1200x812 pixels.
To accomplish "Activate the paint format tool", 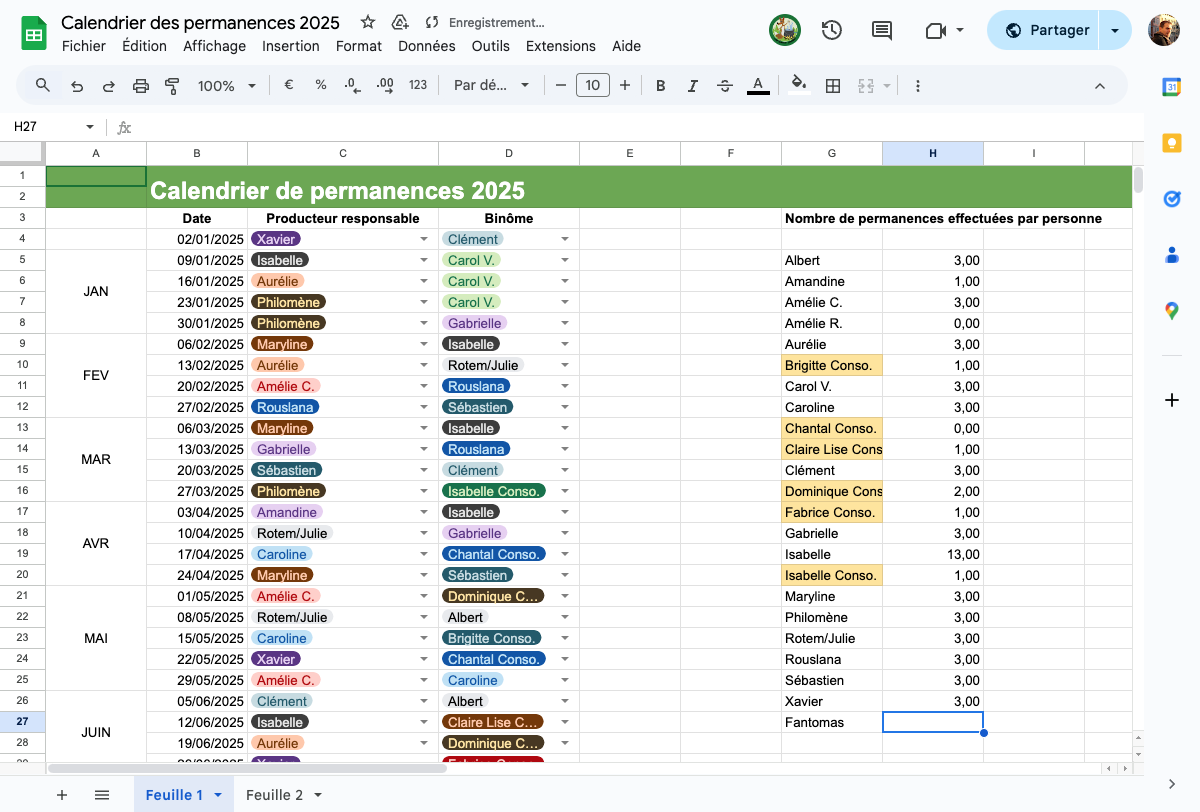I will 172,86.
